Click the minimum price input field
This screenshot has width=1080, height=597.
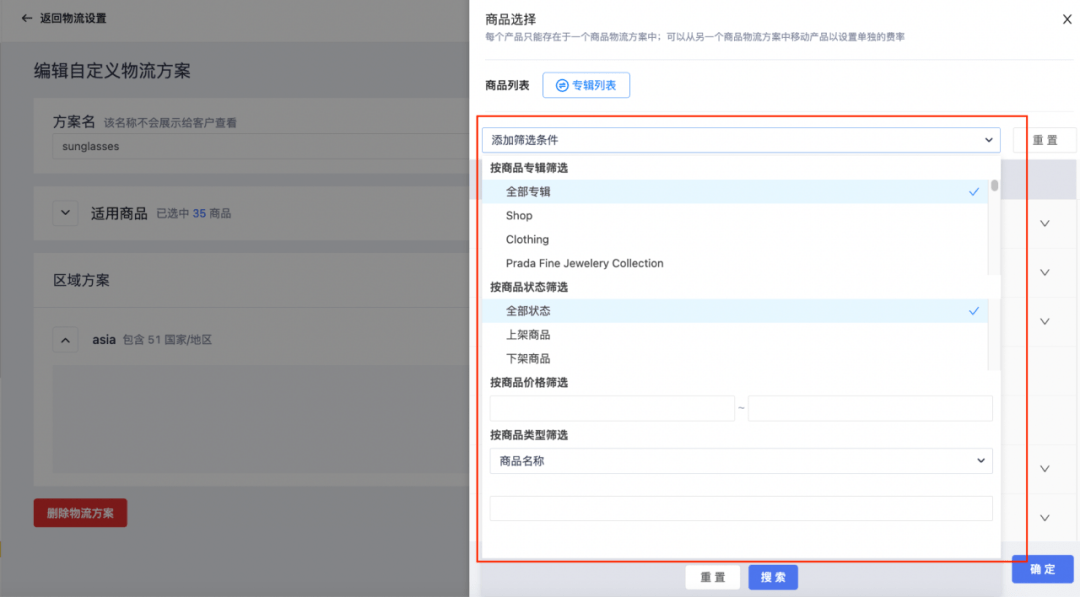coord(612,408)
